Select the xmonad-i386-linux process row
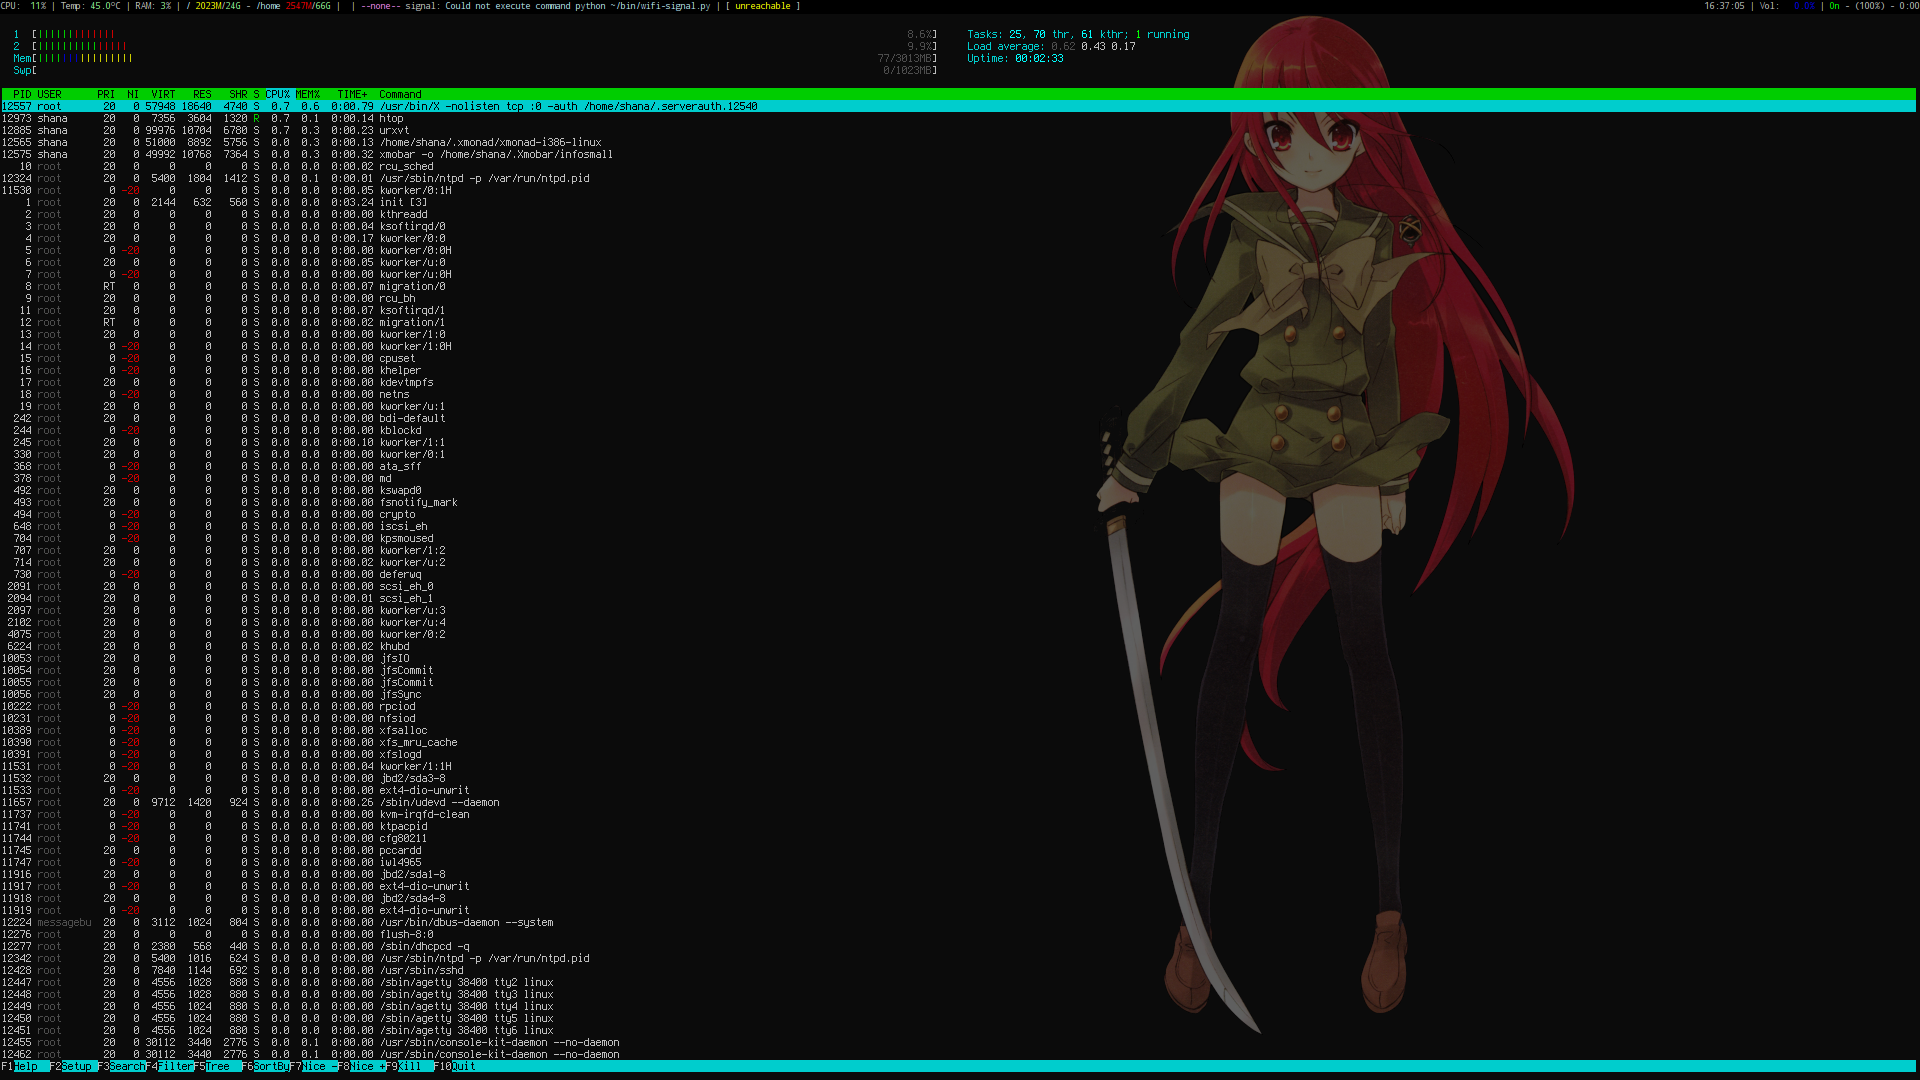 958,142
